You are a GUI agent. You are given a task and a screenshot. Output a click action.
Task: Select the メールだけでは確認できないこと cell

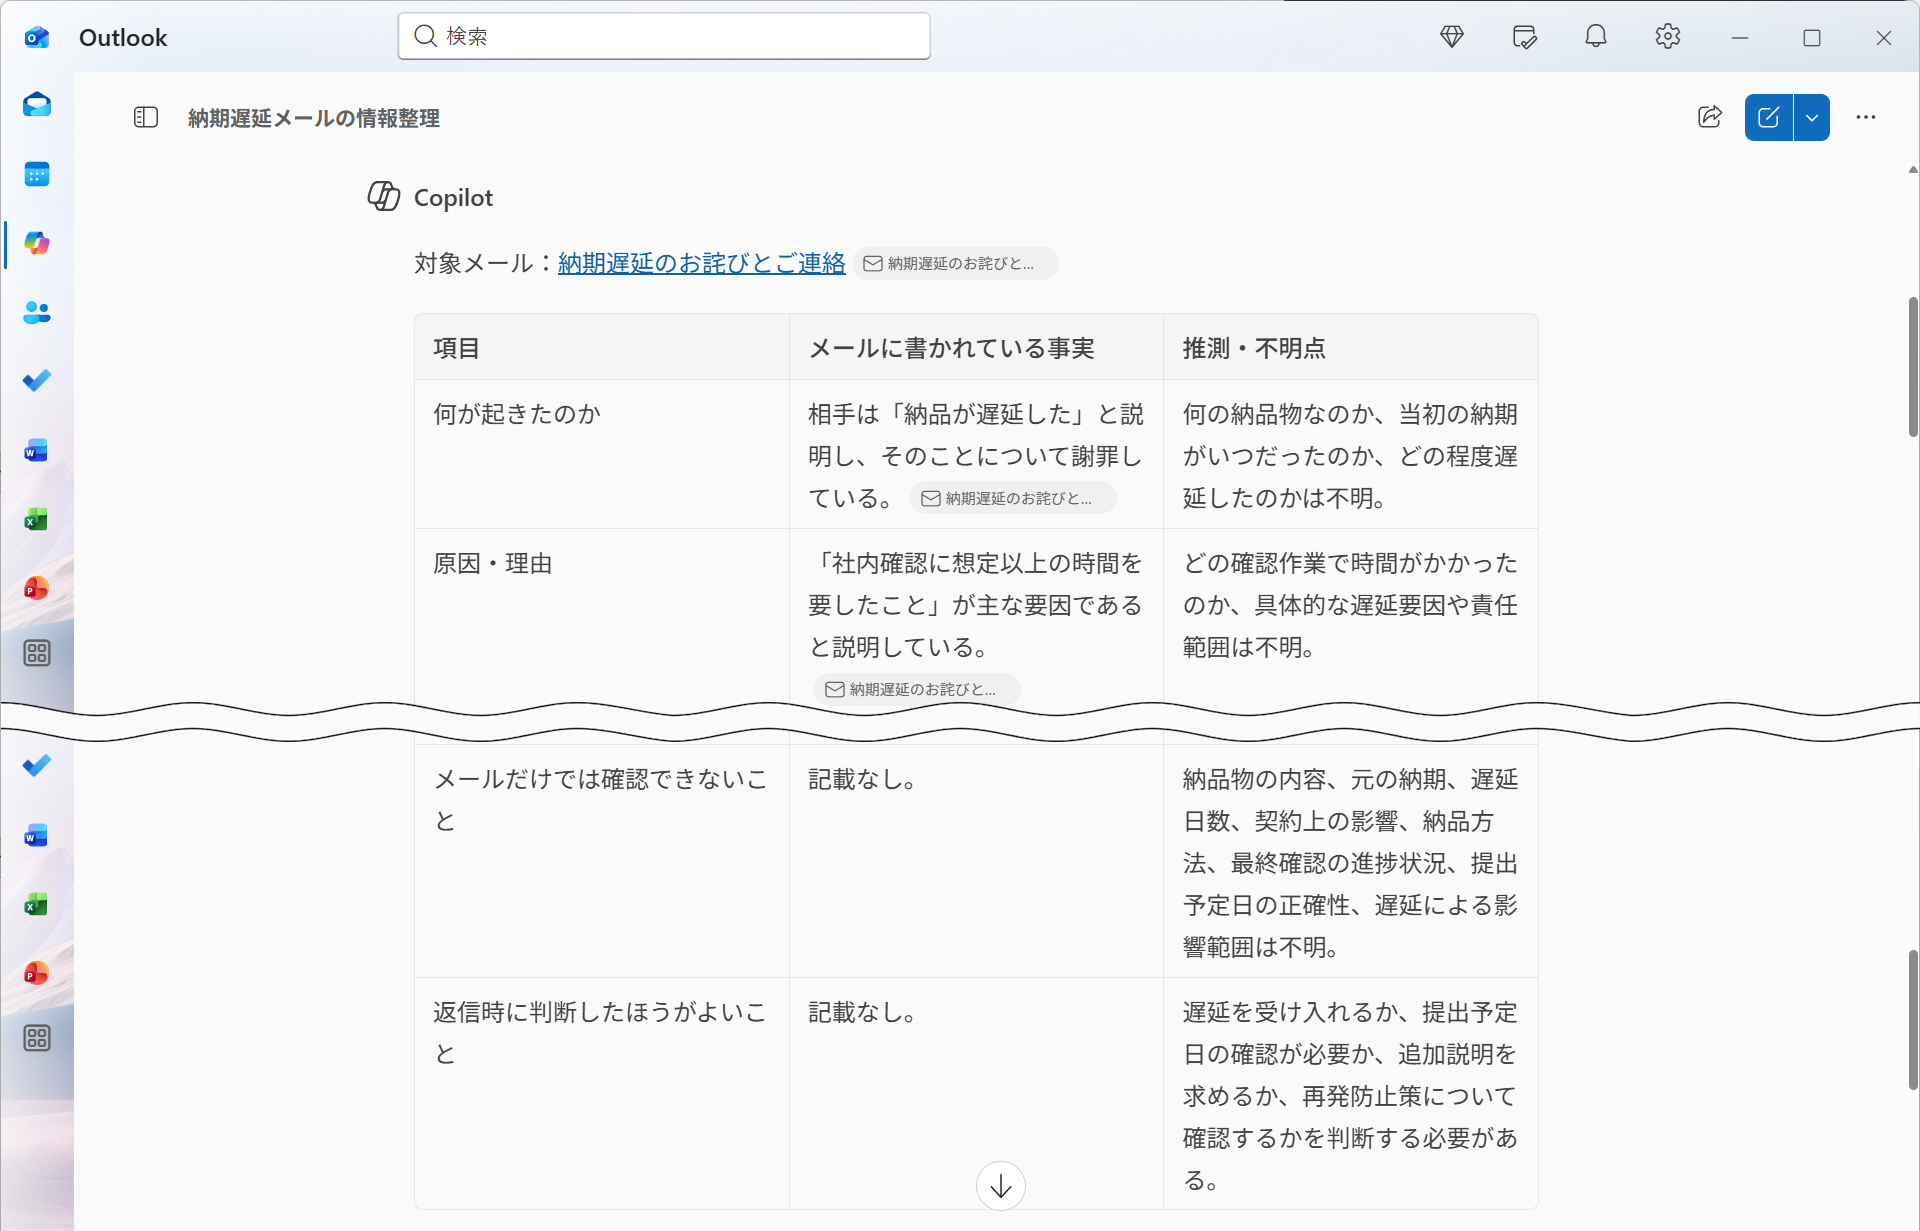coord(602,861)
